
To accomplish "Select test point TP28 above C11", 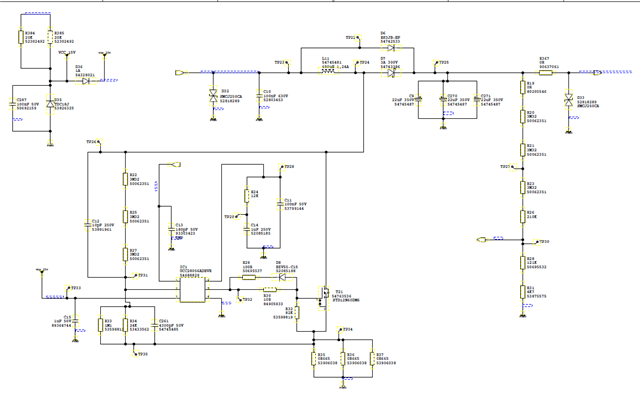I will coord(281,167).
